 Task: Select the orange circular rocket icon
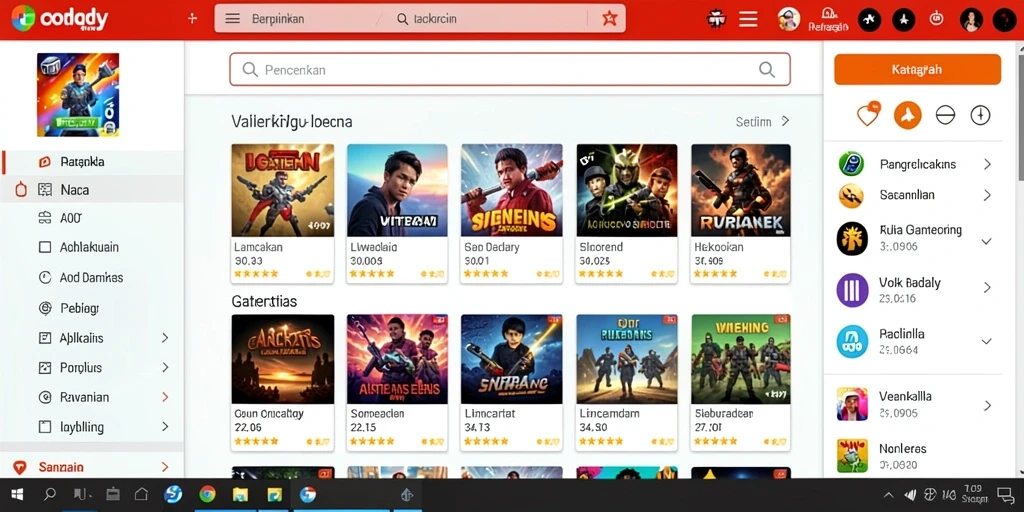[x=907, y=115]
